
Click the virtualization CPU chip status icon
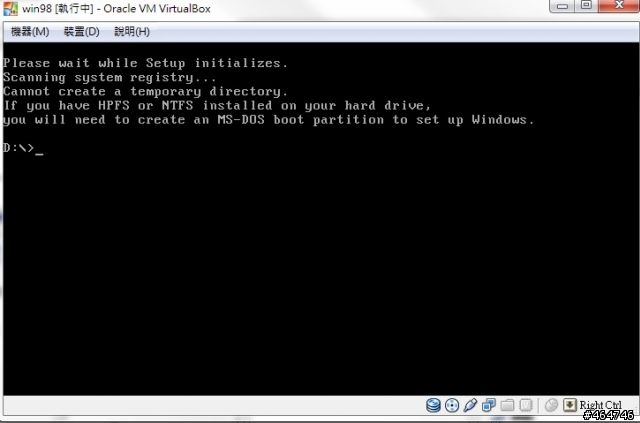click(x=526, y=405)
